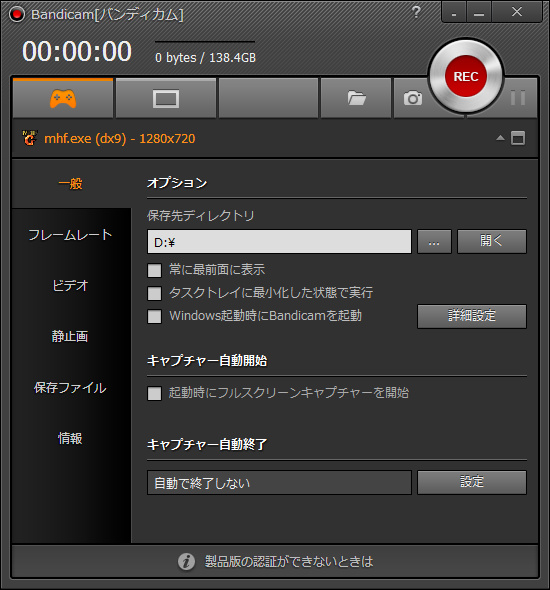
Task: Click the info icon in the bottom bar
Action: [186, 561]
